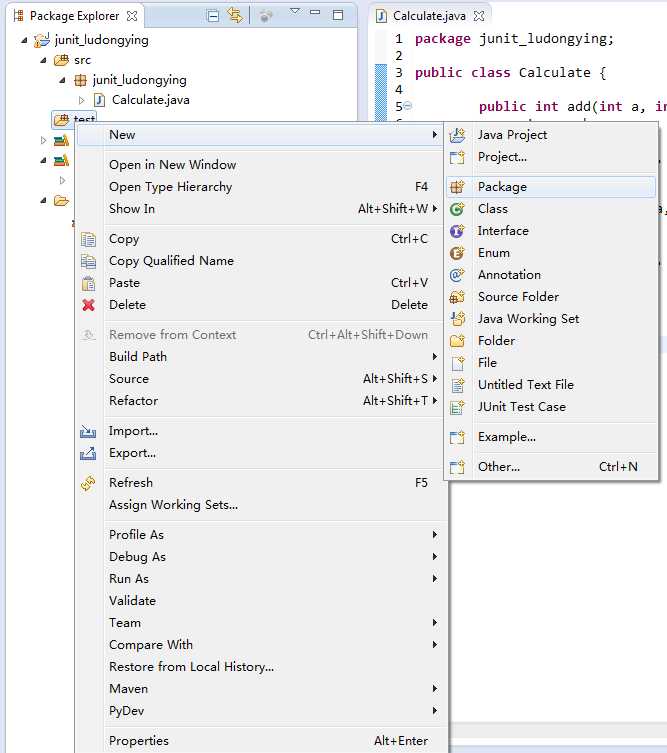The height and width of the screenshot is (753, 667).
Task: Click the red Delete X icon
Action: [88, 305]
